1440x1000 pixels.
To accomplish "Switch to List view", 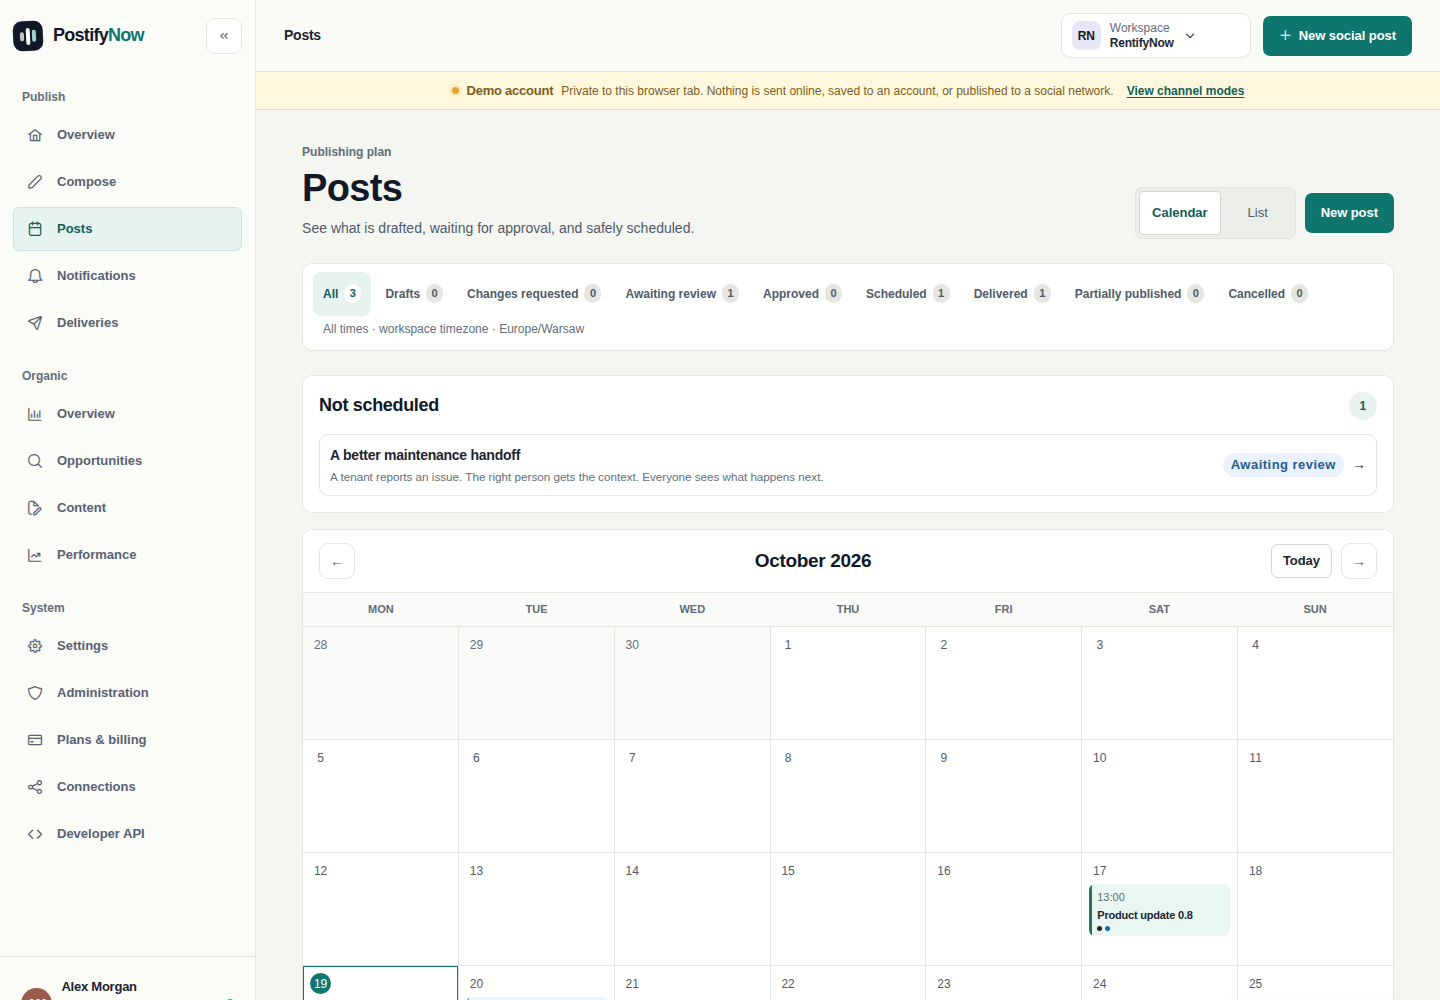I will 1257,213.
